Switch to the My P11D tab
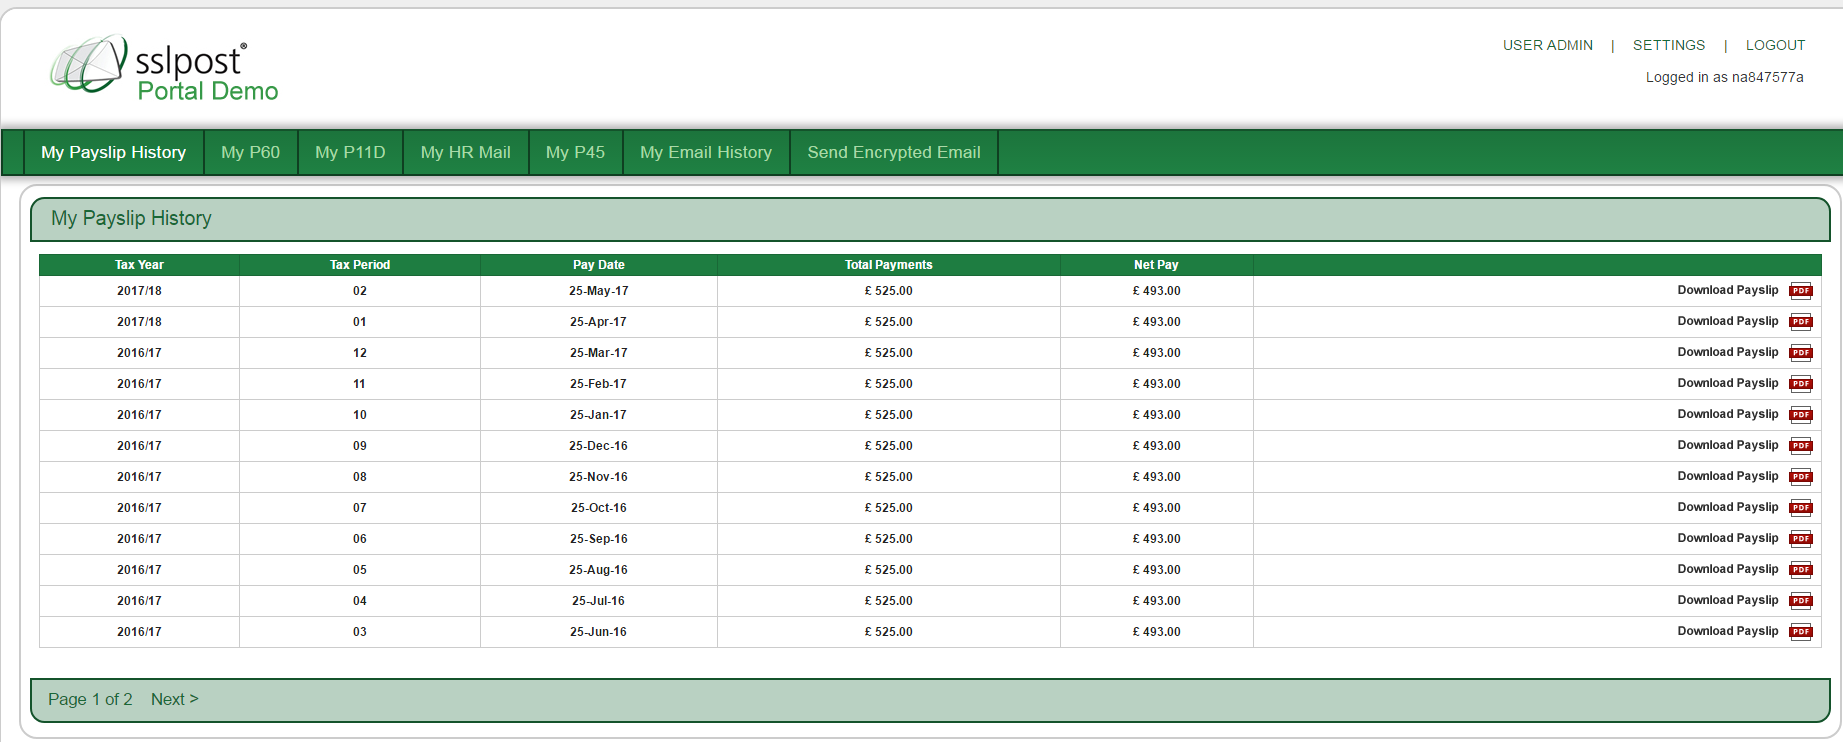Image resolution: width=1843 pixels, height=742 pixels. tap(350, 152)
